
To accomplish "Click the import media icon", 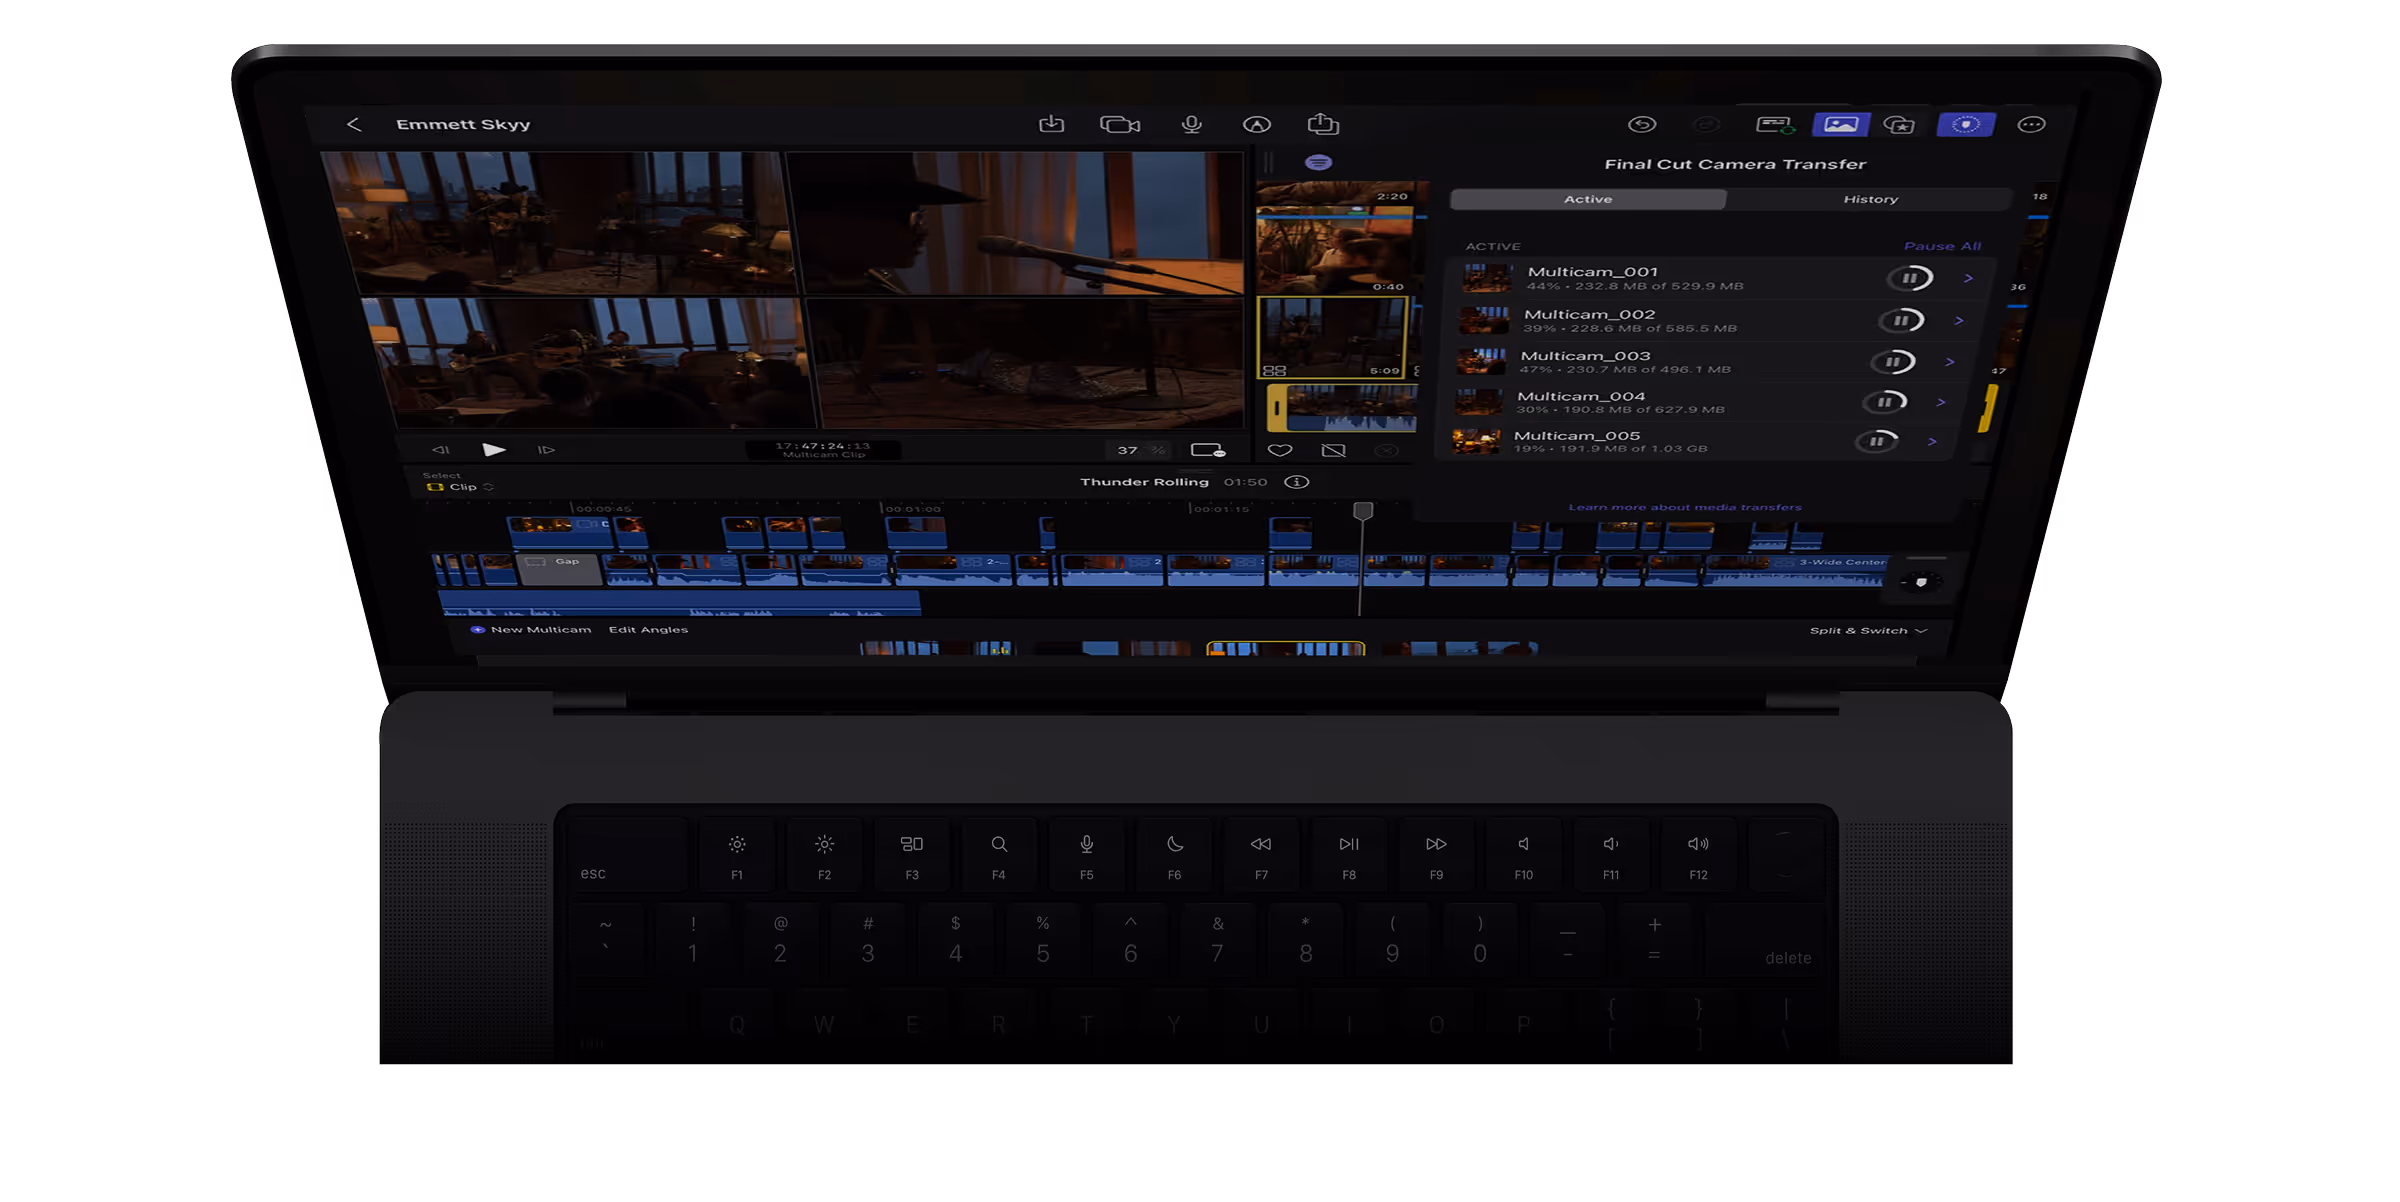I will (x=1051, y=124).
